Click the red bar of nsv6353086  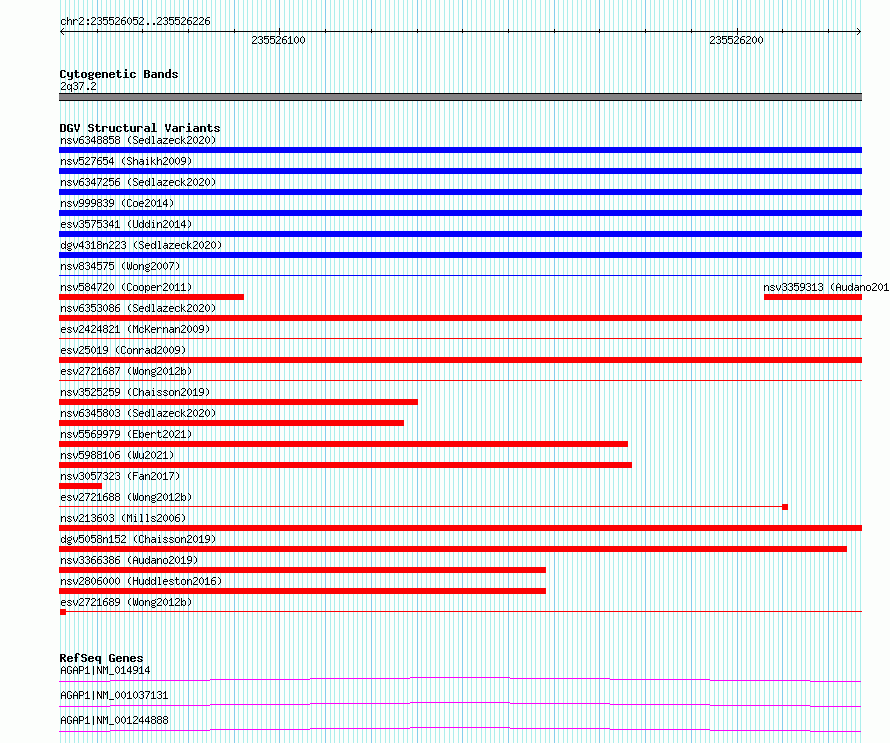(x=460, y=318)
